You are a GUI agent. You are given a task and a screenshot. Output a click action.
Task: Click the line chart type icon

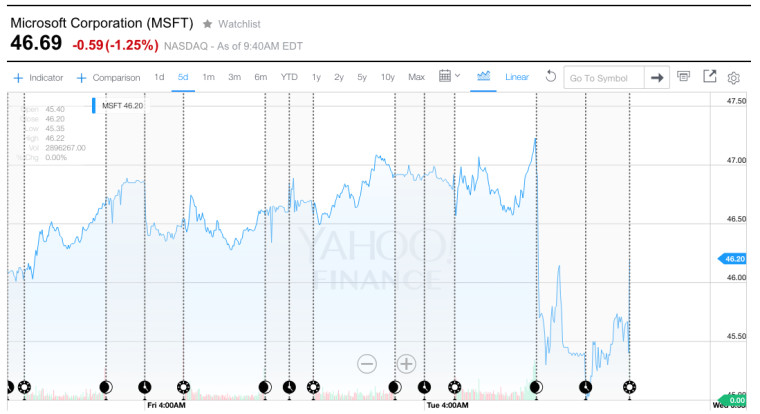click(x=484, y=77)
